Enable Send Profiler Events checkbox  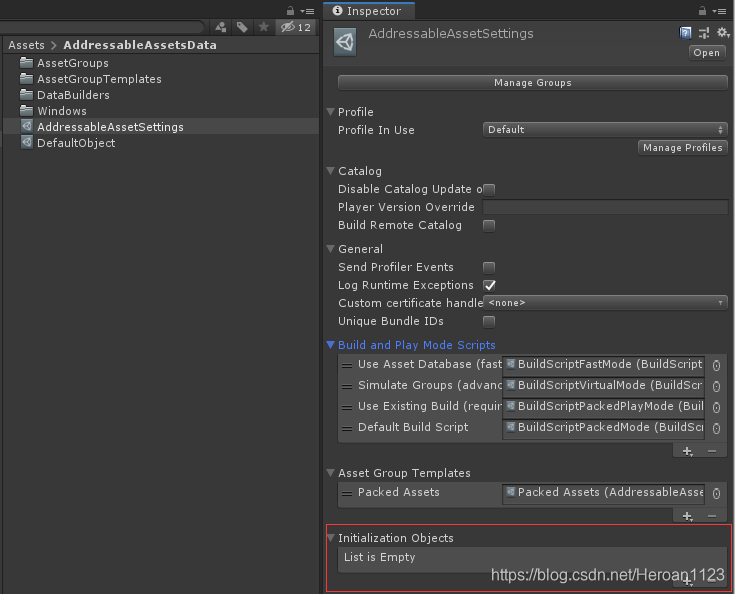489,268
